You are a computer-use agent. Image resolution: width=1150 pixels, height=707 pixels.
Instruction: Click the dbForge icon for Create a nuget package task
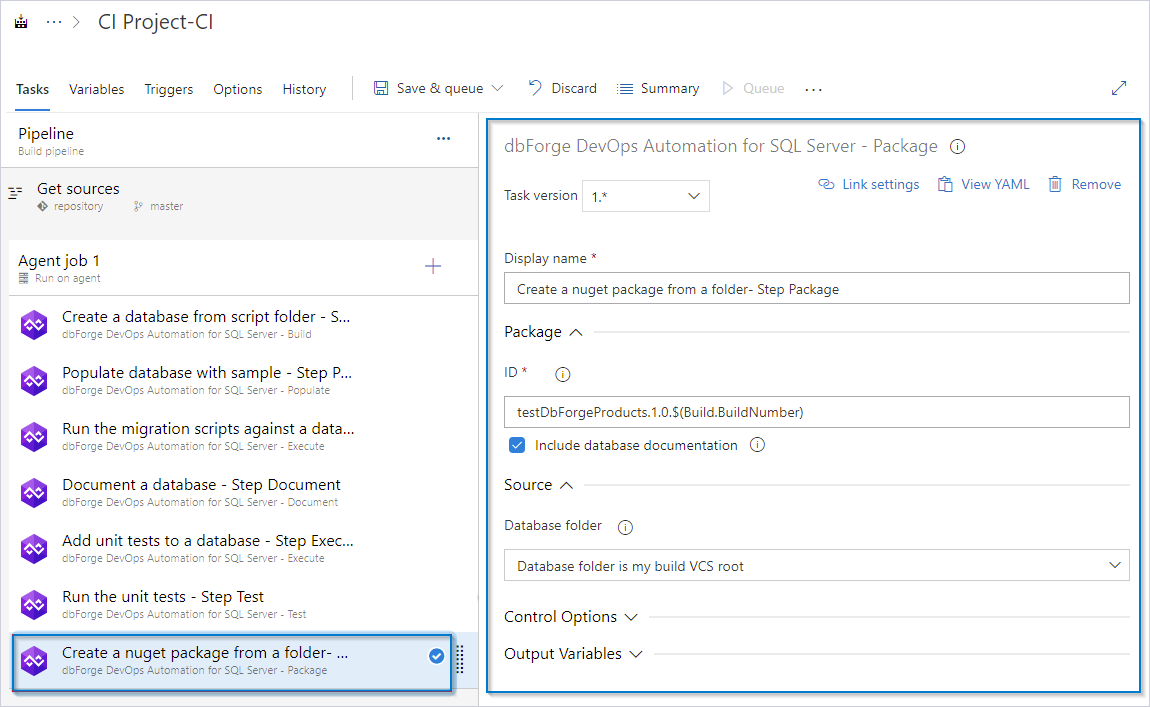34,661
